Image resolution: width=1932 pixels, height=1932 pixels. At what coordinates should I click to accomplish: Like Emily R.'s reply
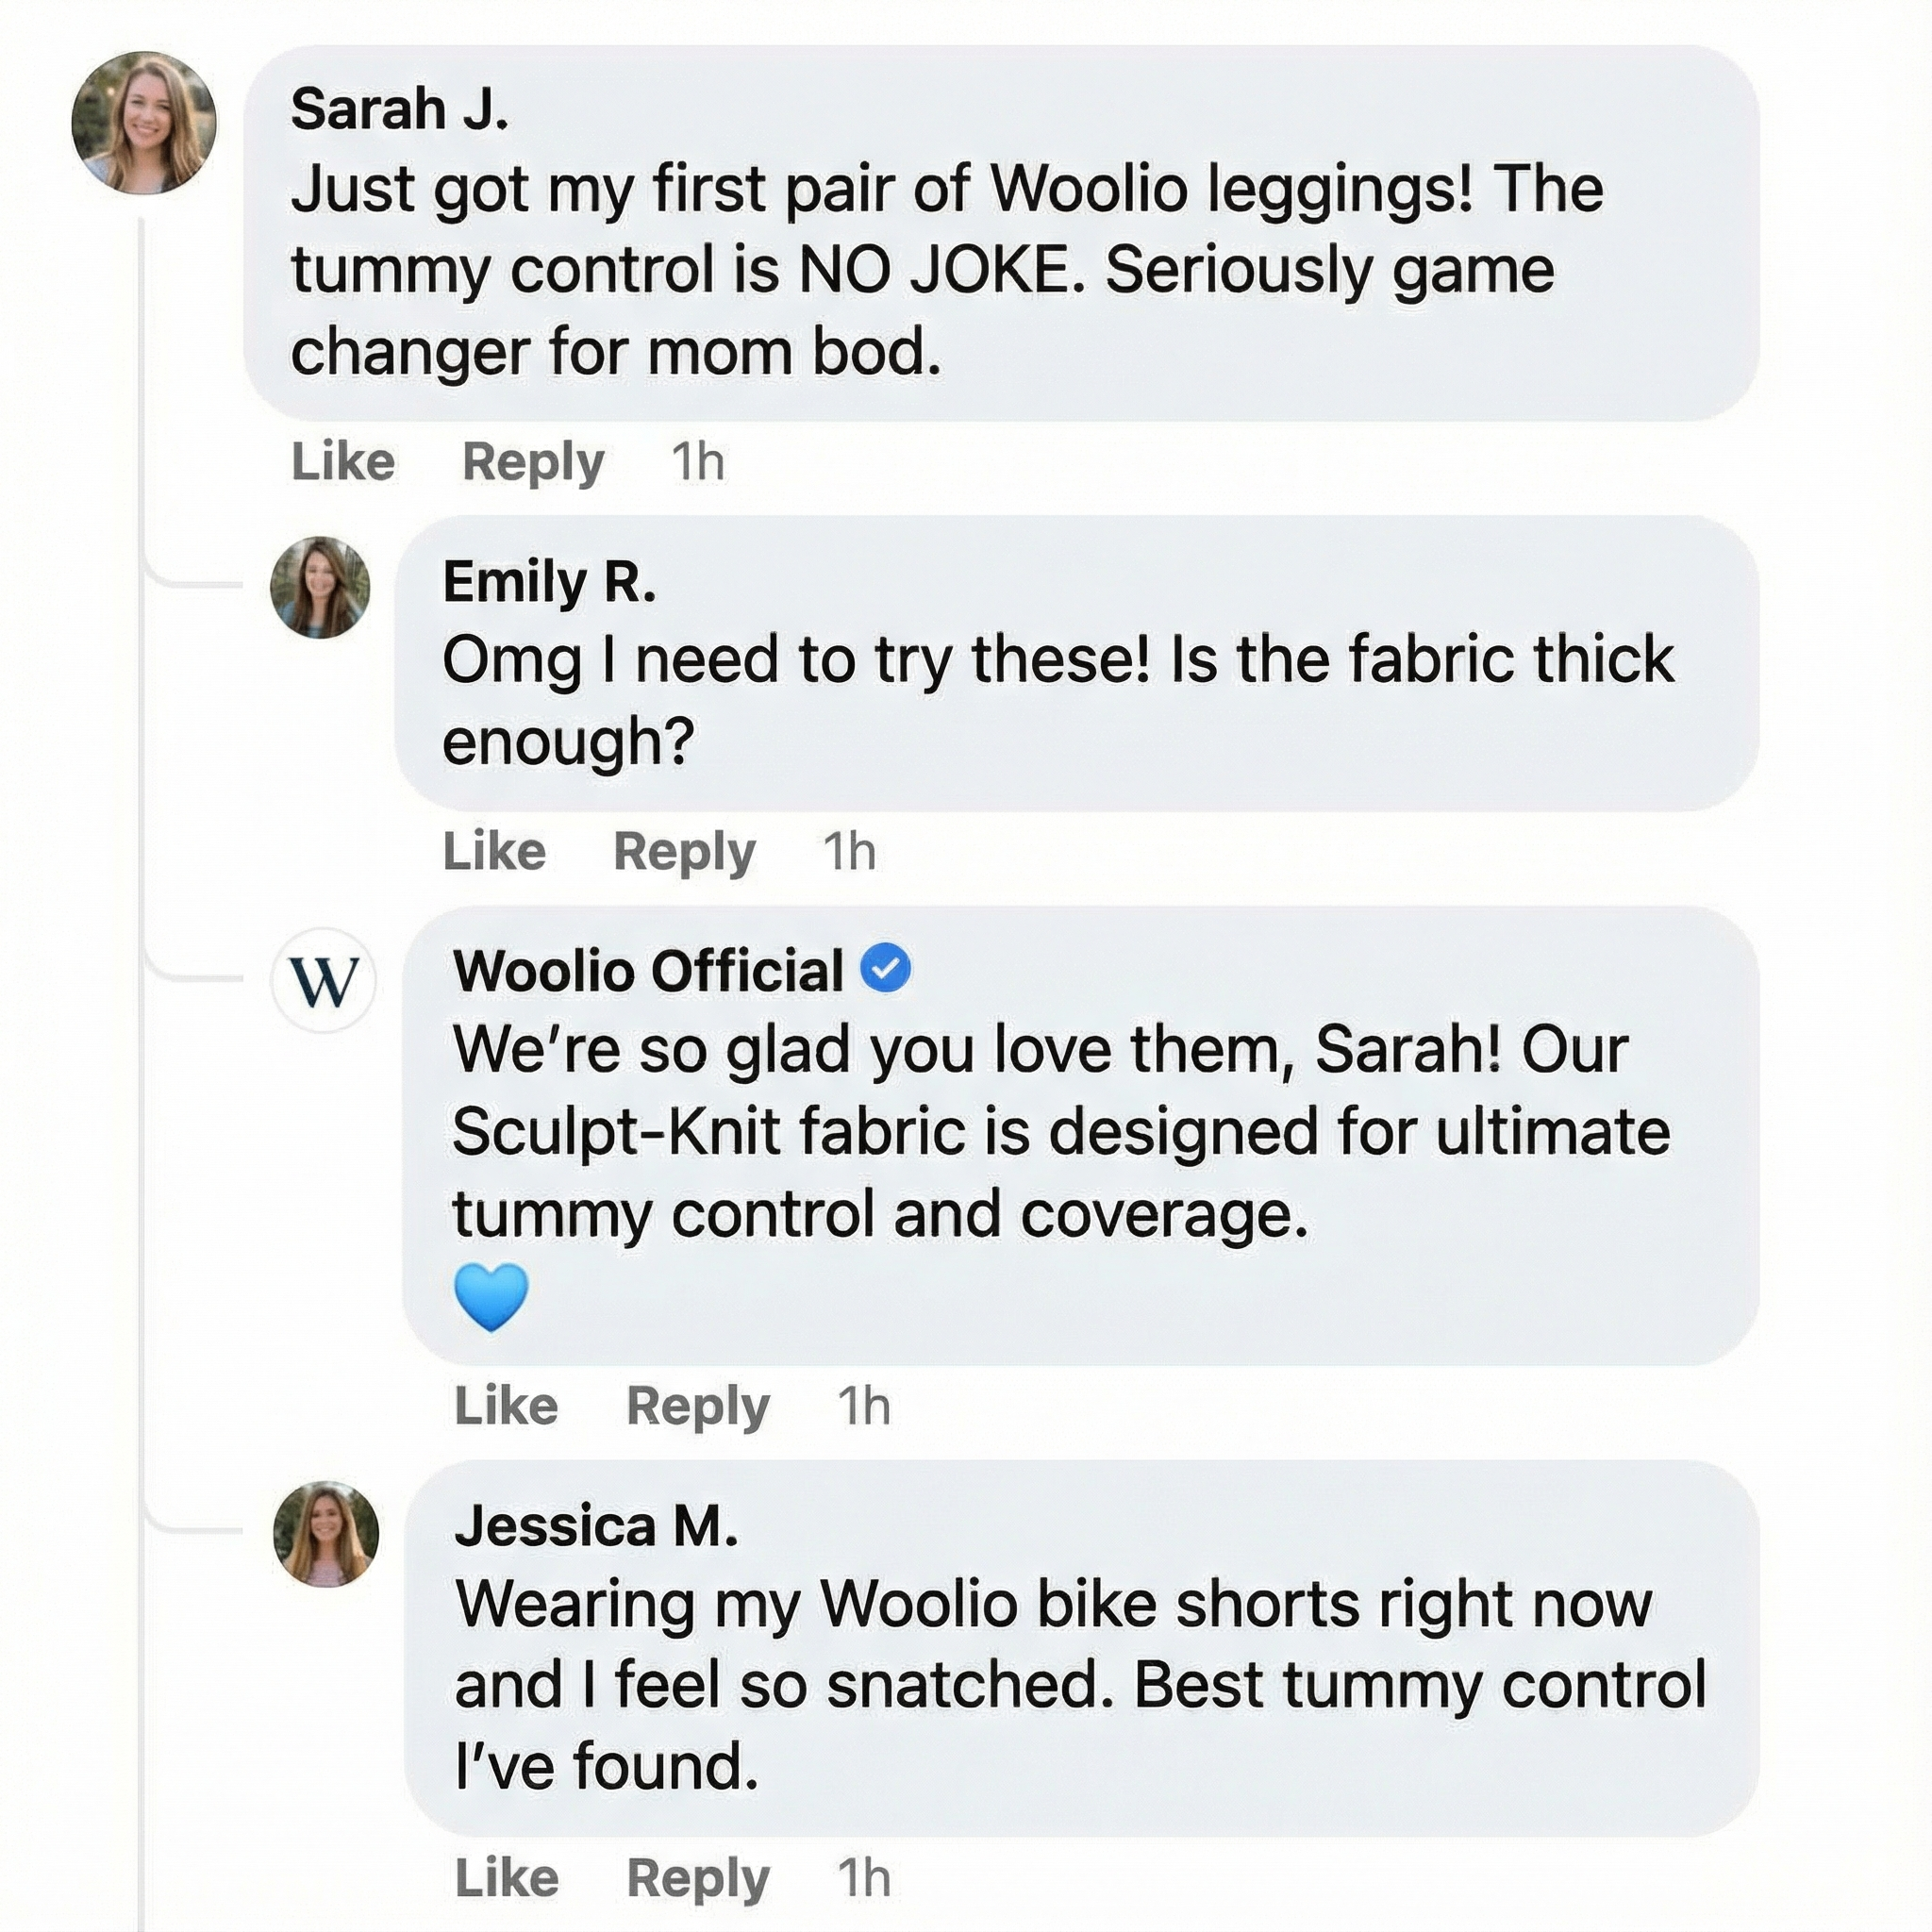coord(494,852)
